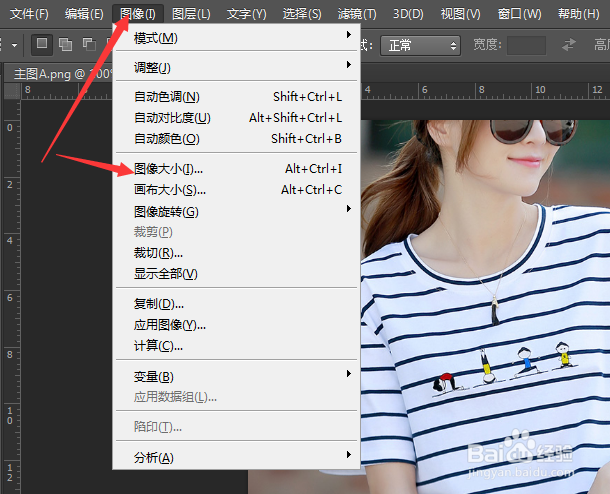
Task: Select 画布大小(S)... menu entry
Action: (237, 190)
